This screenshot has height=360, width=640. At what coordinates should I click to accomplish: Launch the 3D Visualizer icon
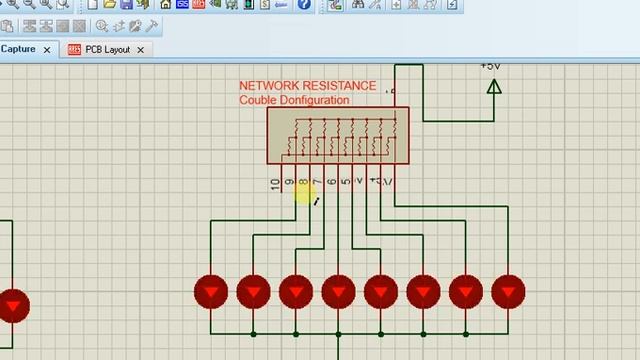pos(215,4)
